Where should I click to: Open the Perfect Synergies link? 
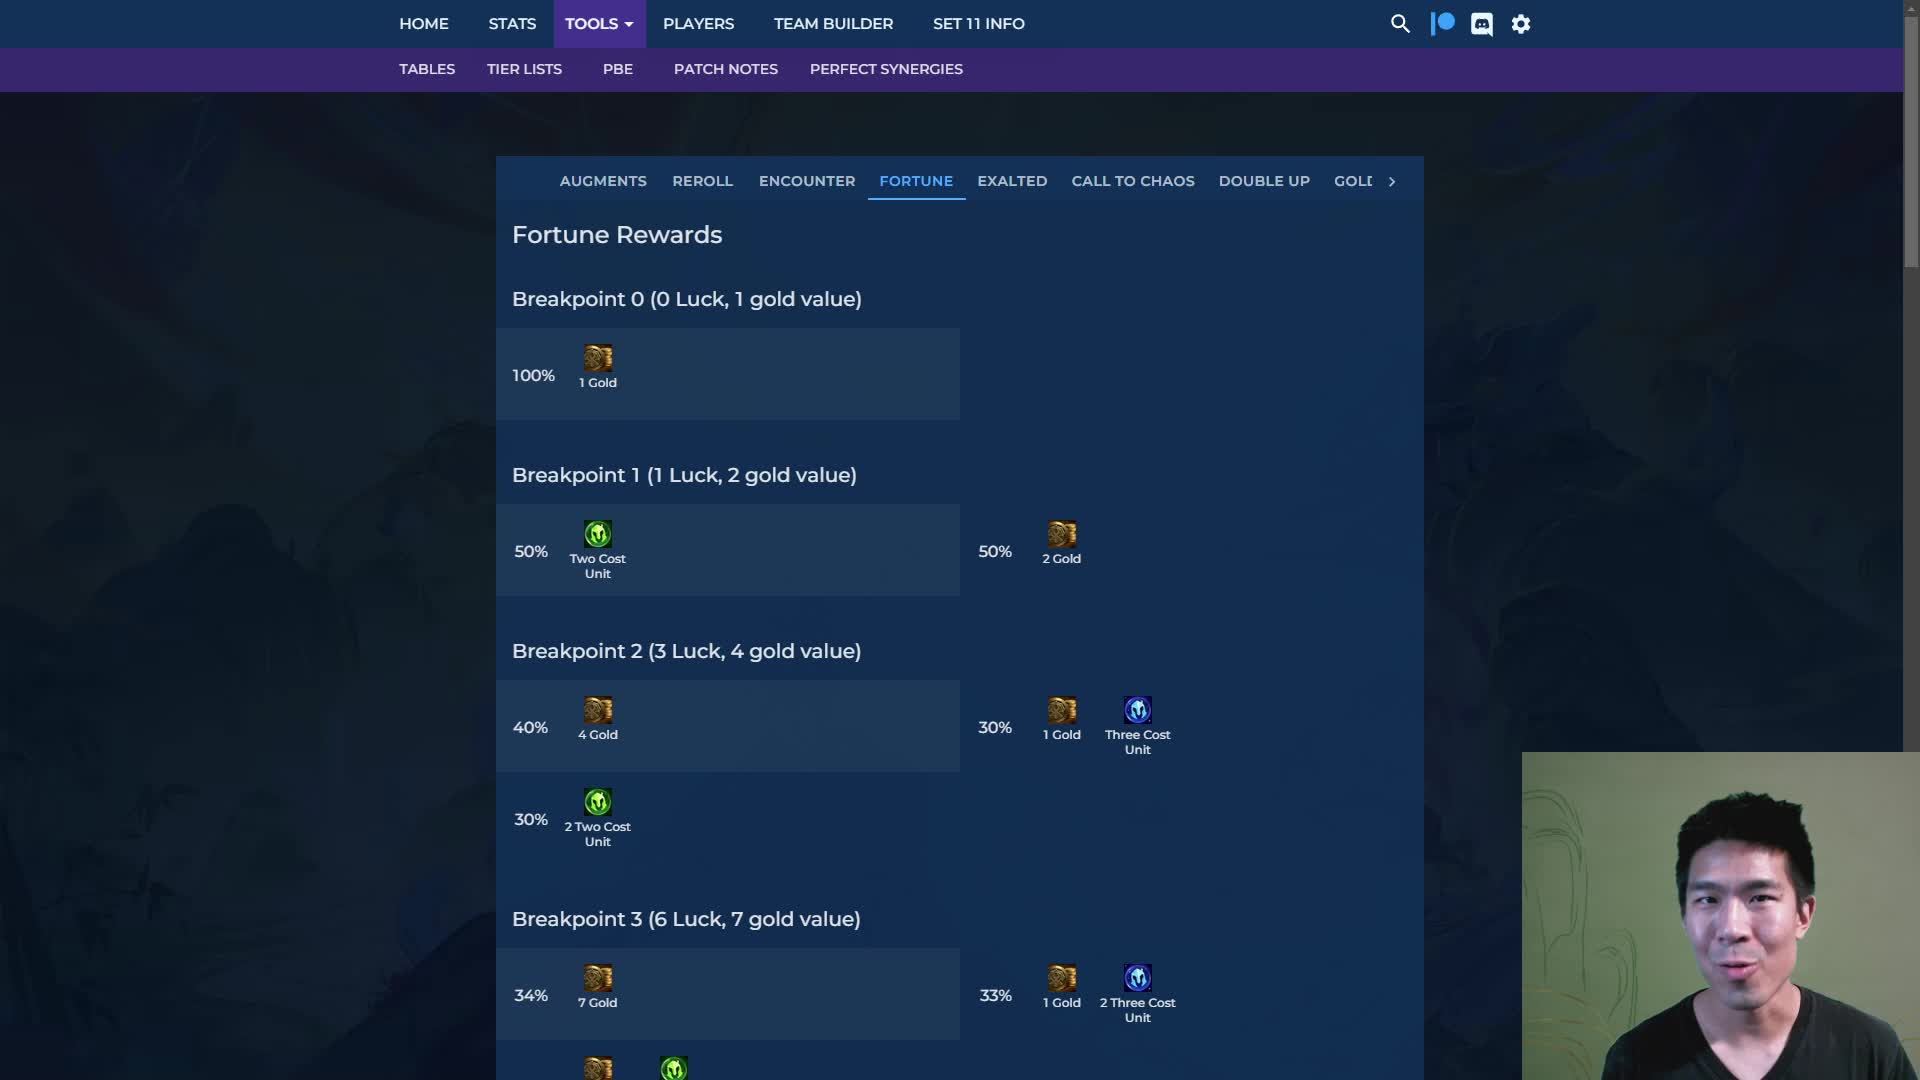coord(886,69)
